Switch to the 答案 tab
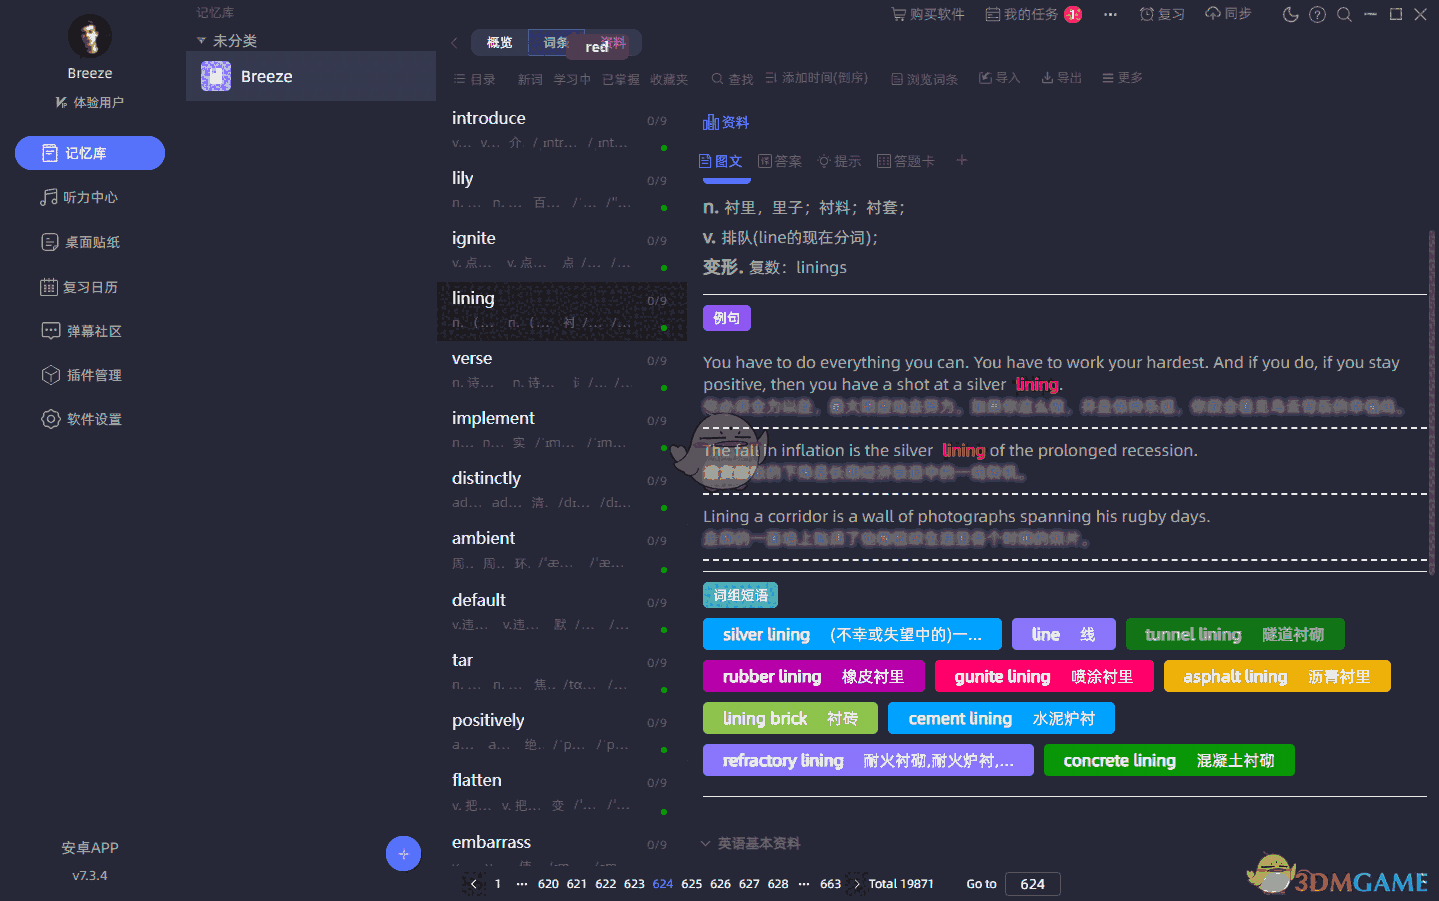 779,160
